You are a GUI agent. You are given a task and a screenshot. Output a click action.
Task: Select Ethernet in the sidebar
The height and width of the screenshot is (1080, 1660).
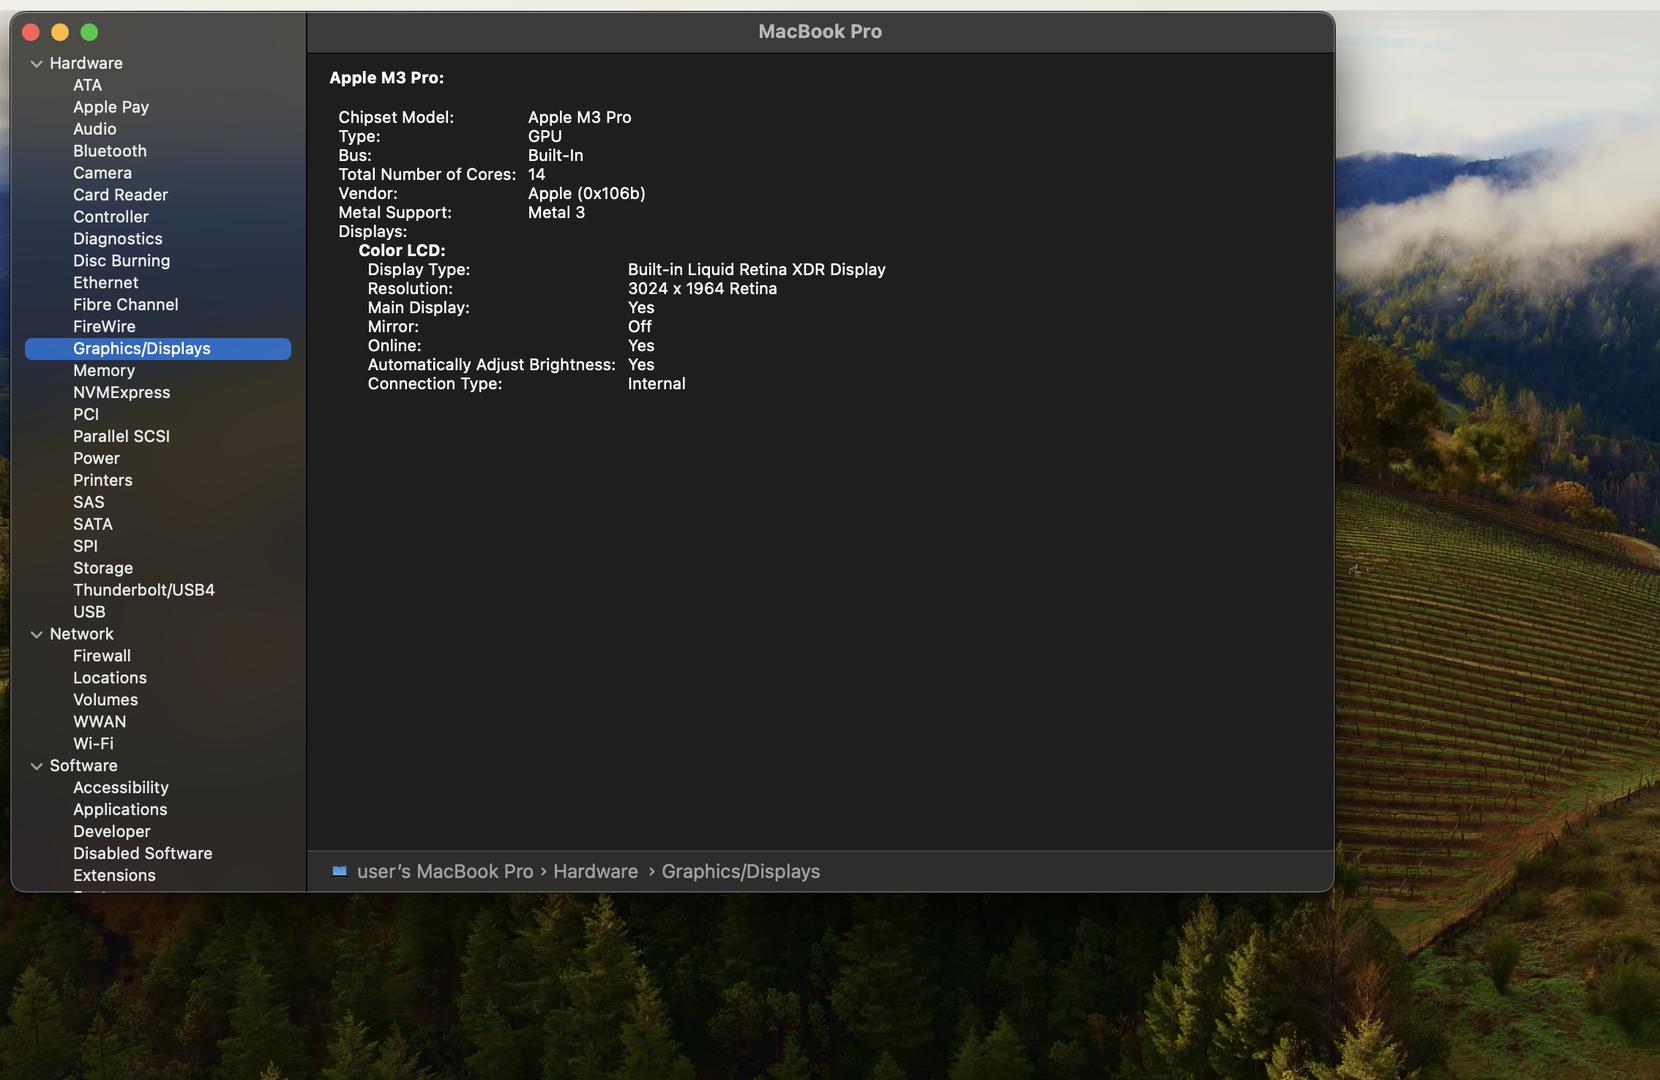pos(105,283)
